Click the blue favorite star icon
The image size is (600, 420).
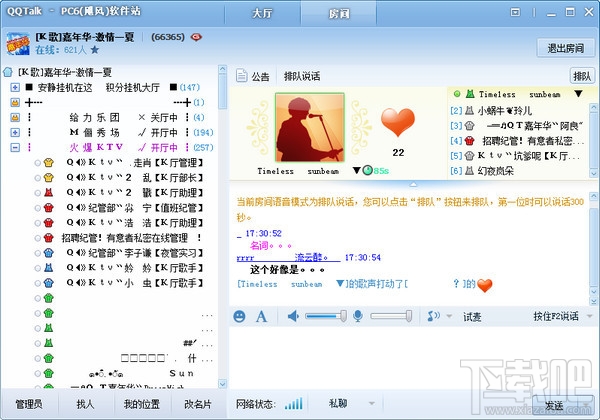click(x=95, y=49)
